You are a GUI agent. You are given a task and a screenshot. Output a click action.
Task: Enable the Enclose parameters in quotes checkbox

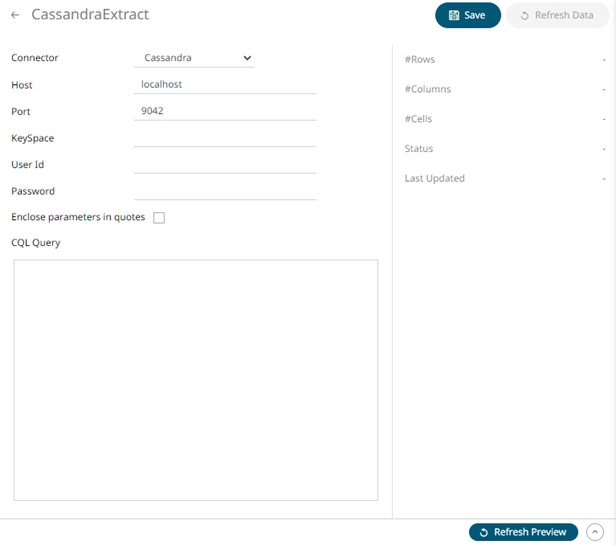159,218
